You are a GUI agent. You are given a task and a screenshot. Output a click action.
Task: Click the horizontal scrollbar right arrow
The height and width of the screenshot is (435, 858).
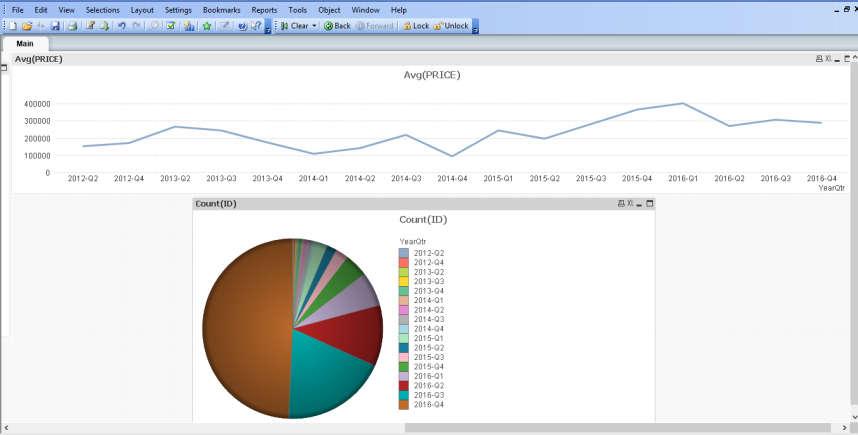(843, 427)
